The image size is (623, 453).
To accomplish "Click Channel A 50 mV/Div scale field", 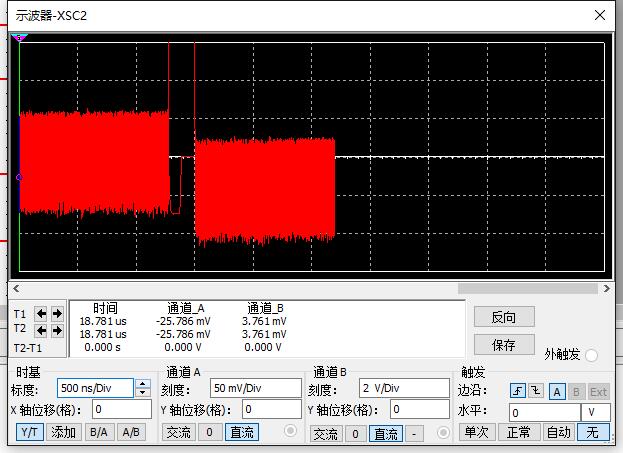I will pyautogui.click(x=256, y=388).
